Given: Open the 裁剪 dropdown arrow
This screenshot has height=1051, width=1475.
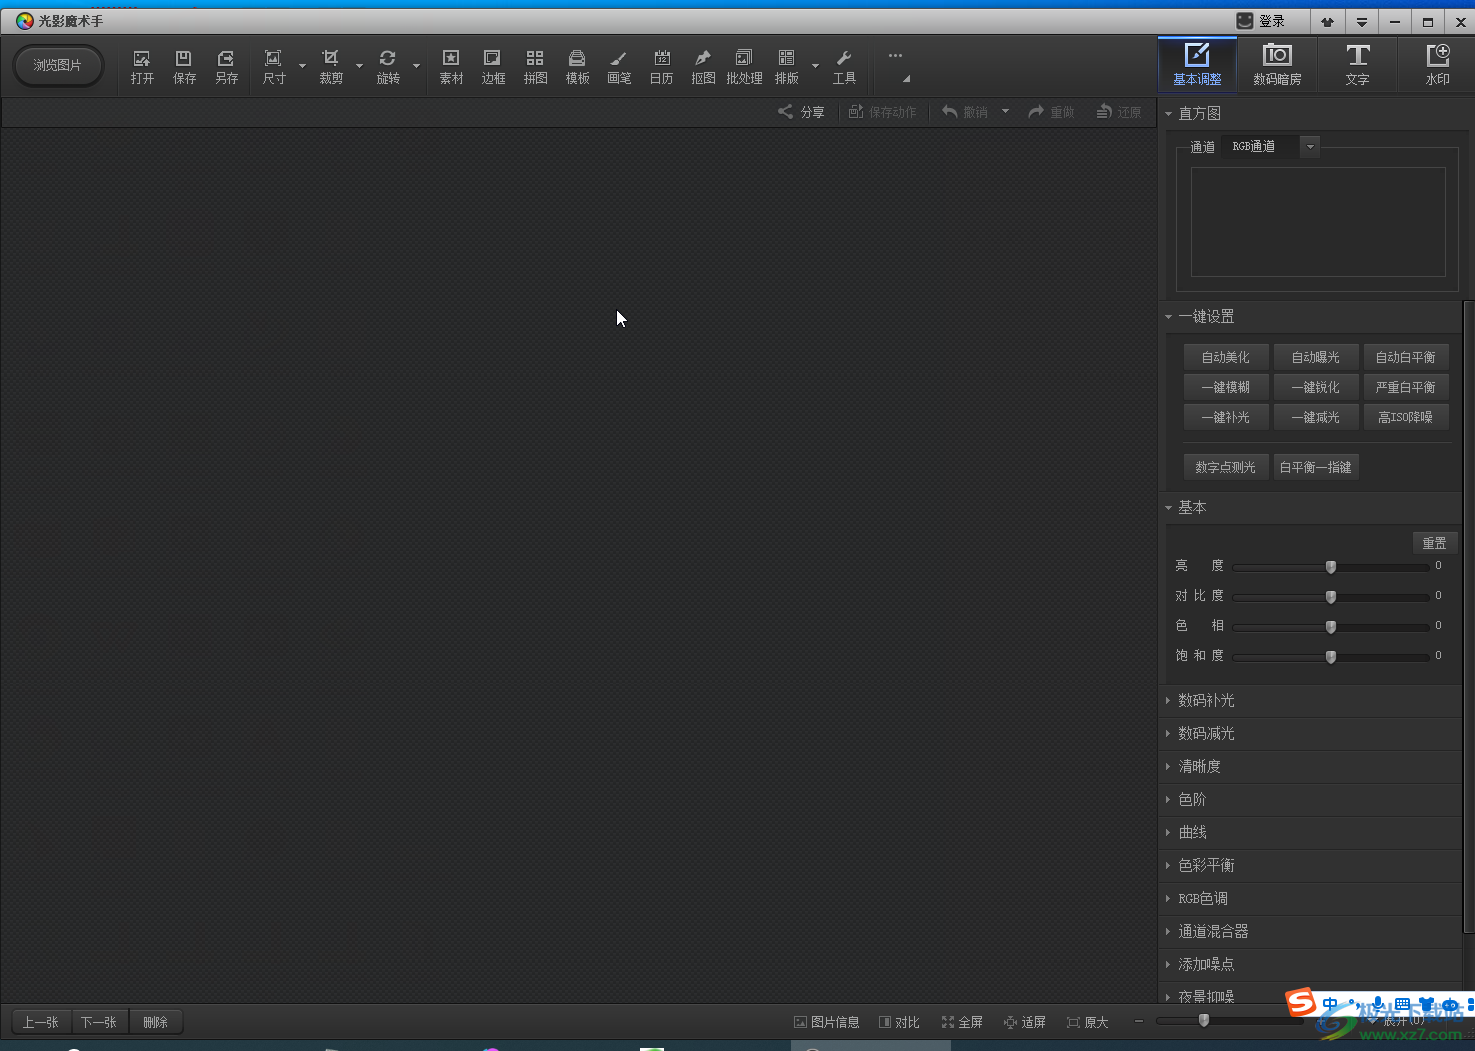Looking at the screenshot, I should point(359,67).
